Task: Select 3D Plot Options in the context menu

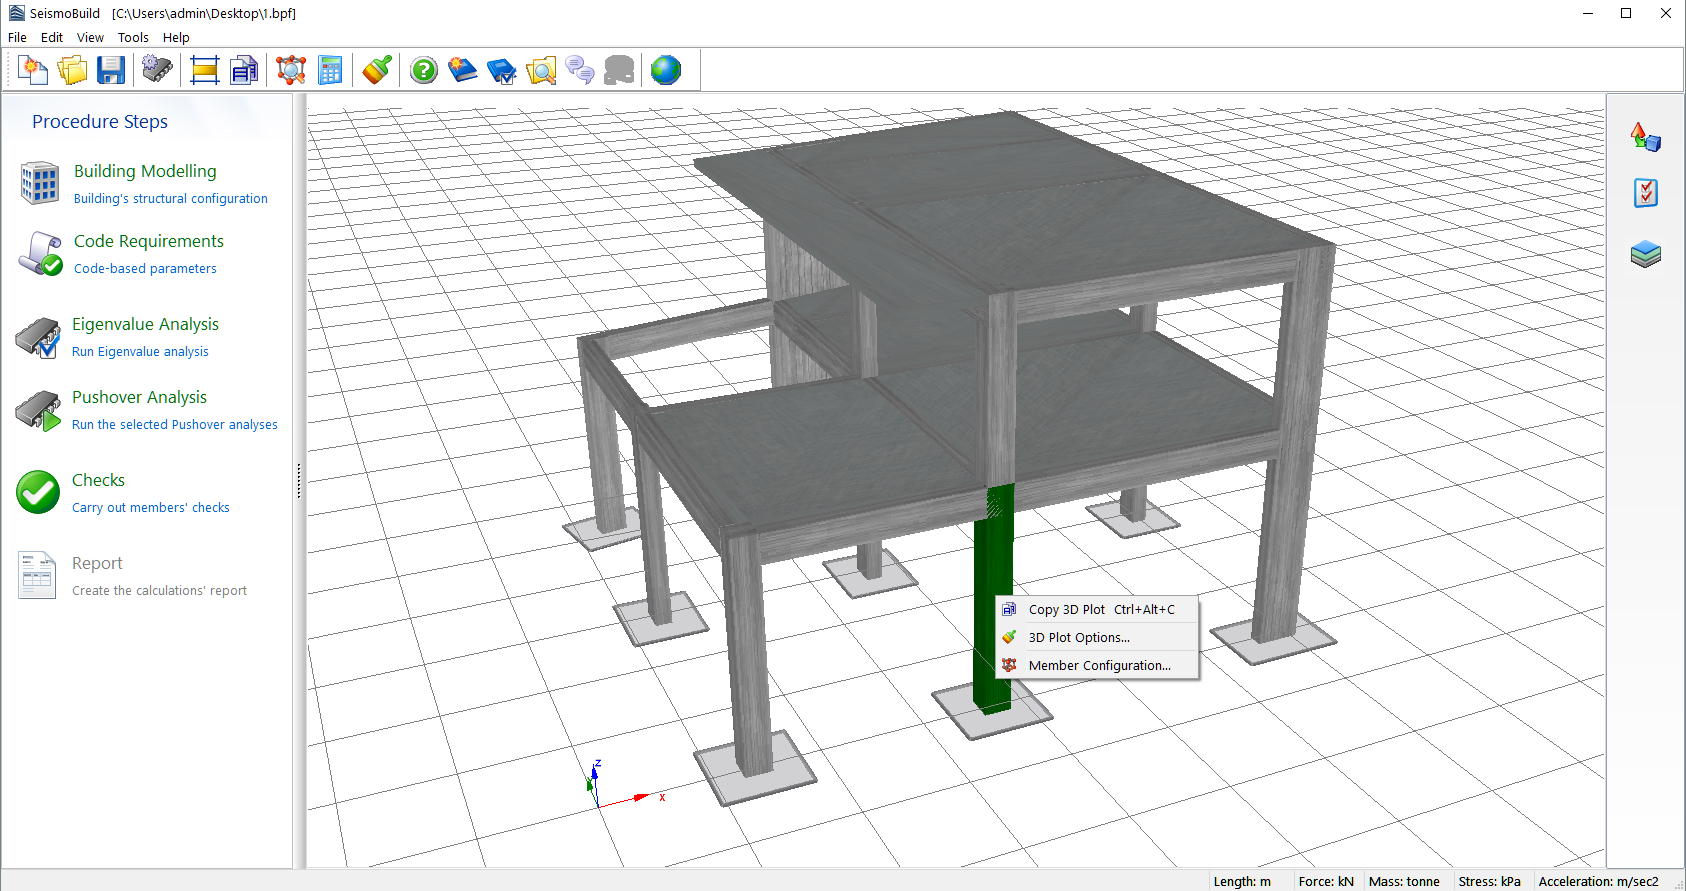Action: click(x=1079, y=638)
